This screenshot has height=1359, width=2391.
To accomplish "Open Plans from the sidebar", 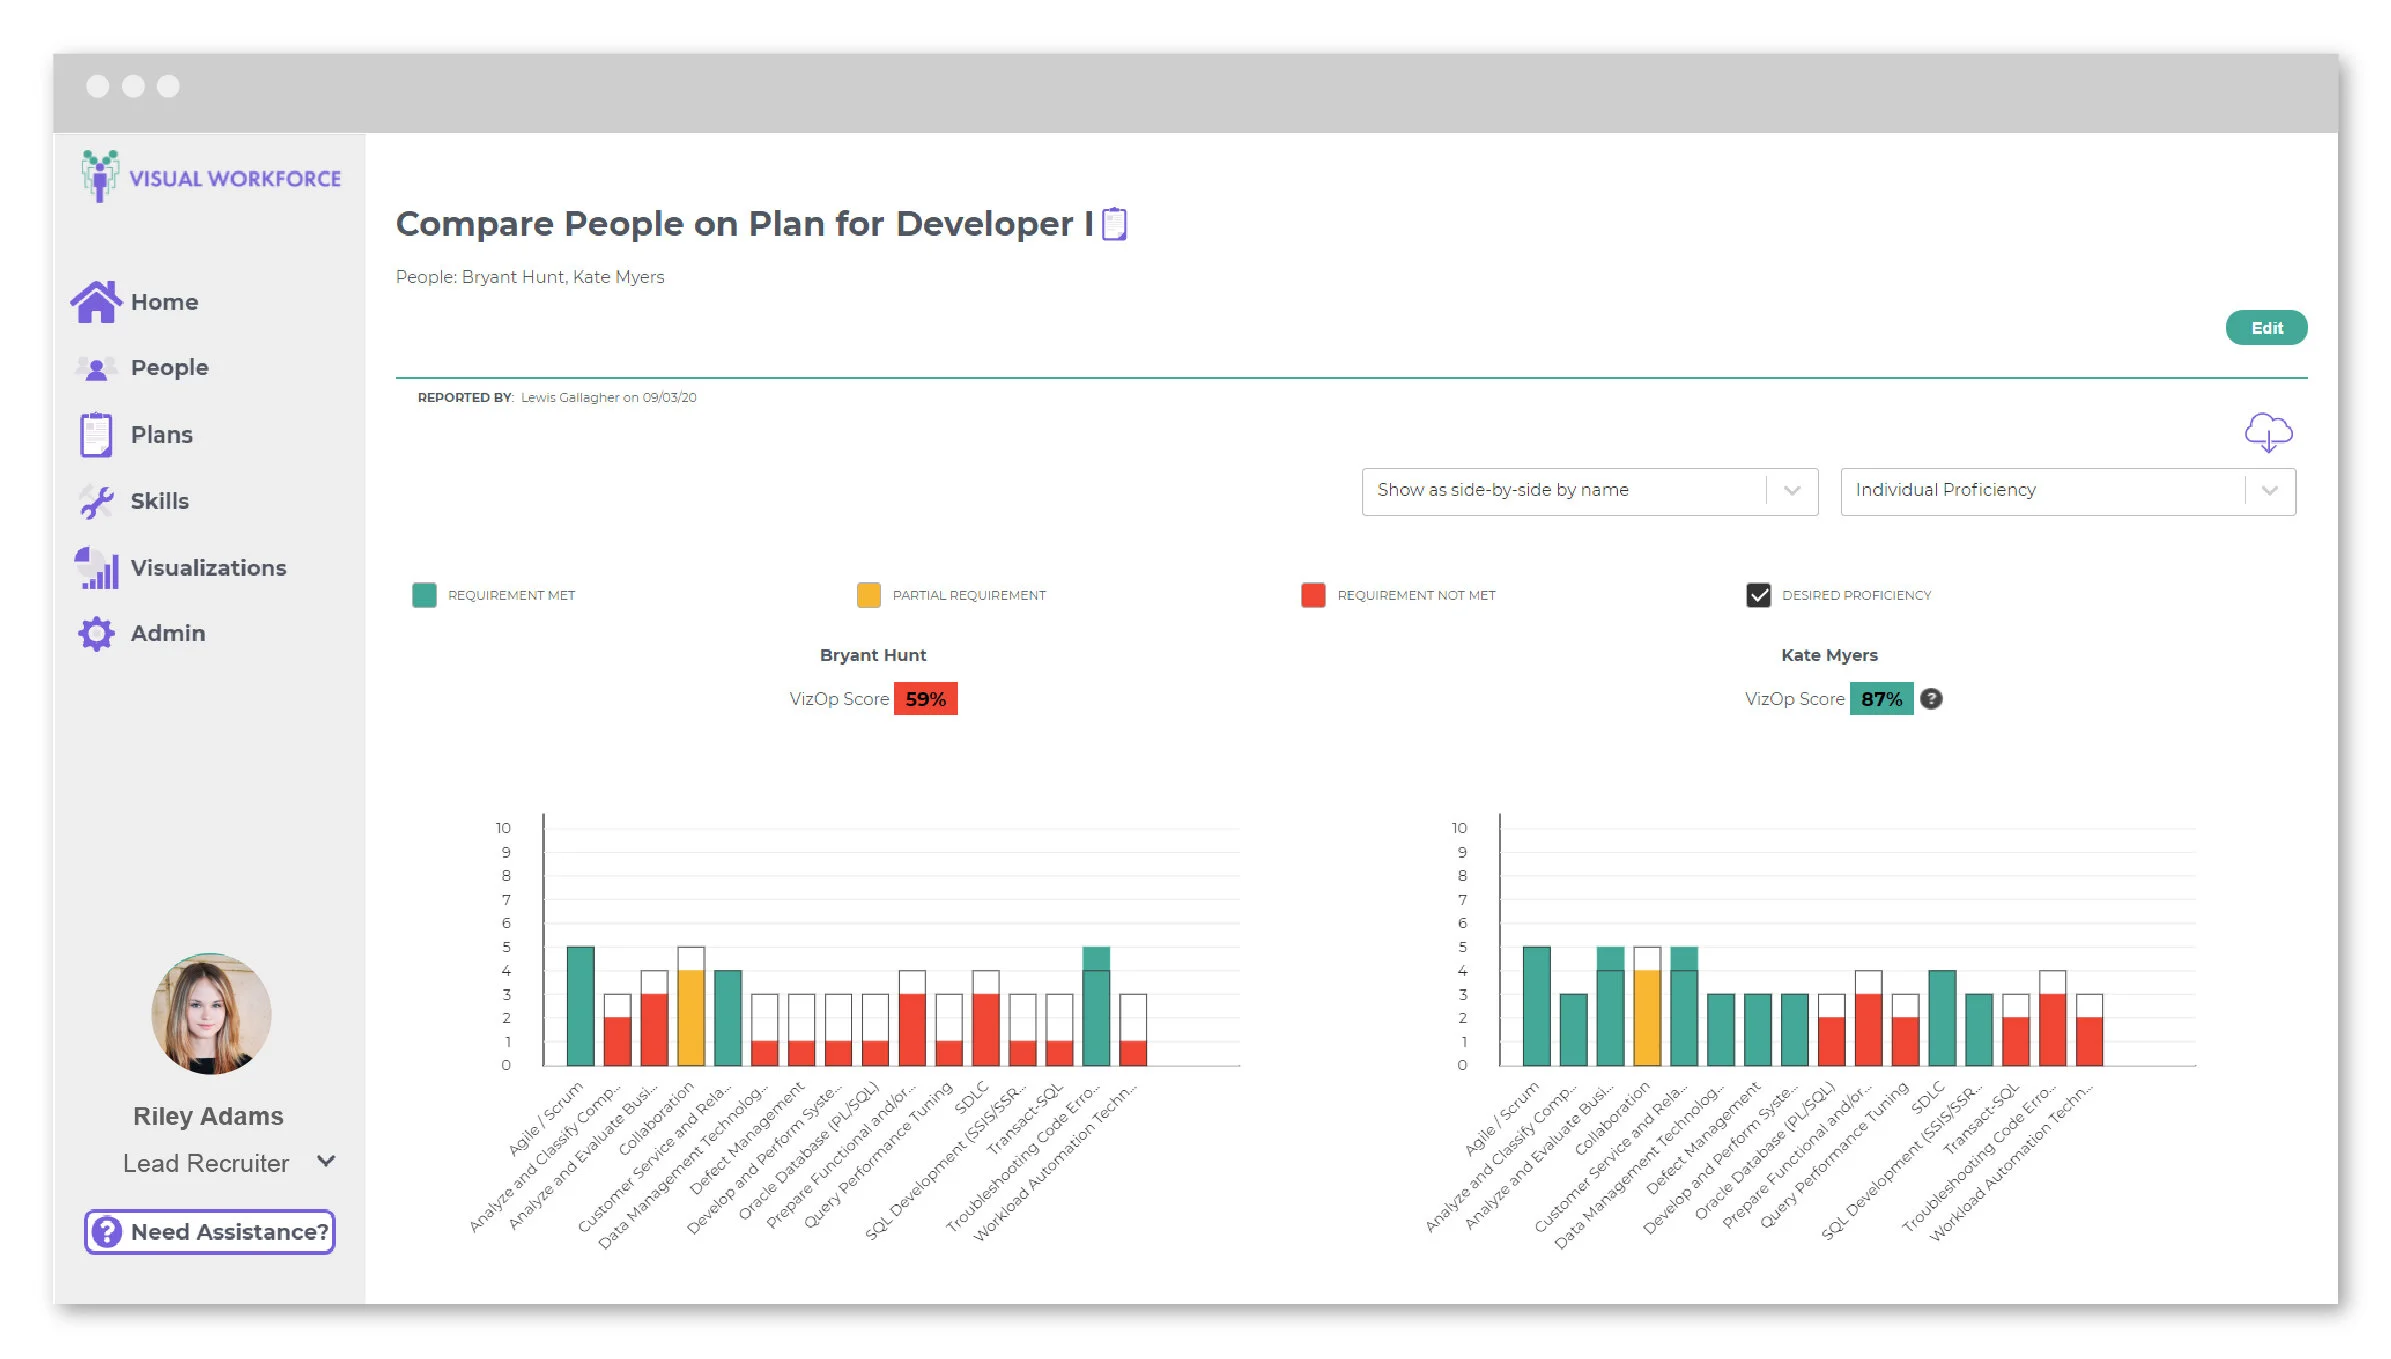I will click(95, 434).
